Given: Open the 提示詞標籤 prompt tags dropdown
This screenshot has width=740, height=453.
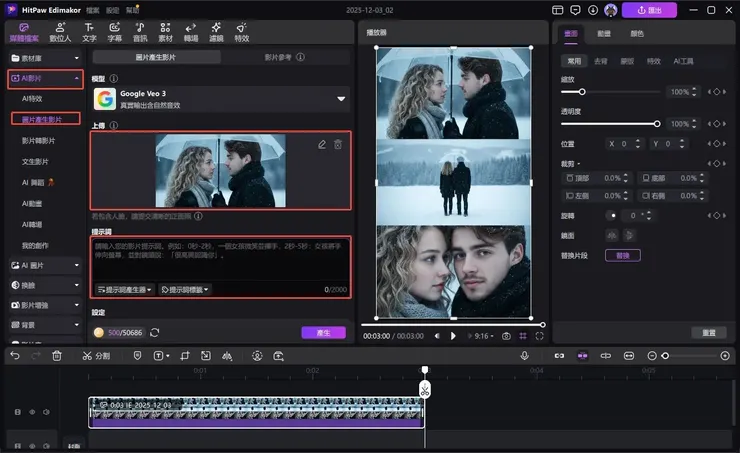Looking at the screenshot, I should pyautogui.click(x=185, y=289).
